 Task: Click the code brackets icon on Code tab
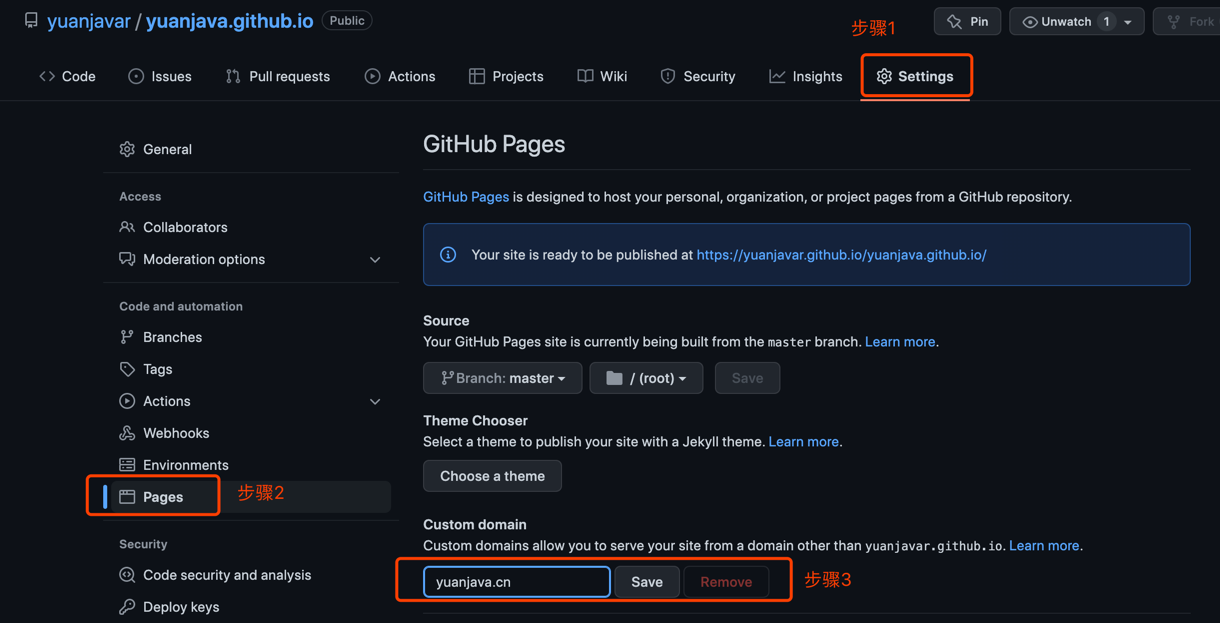pos(47,76)
